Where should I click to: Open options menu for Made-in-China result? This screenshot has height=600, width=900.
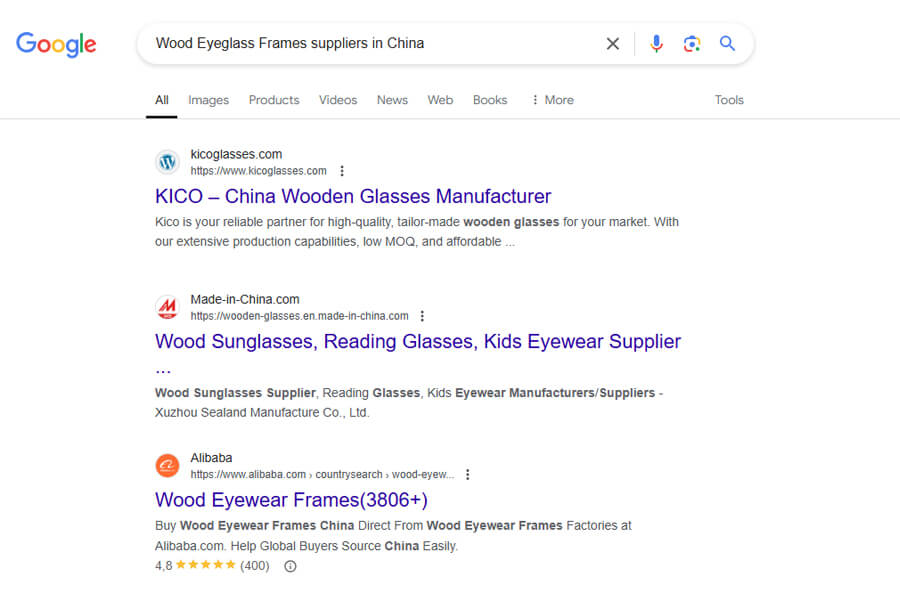422,316
